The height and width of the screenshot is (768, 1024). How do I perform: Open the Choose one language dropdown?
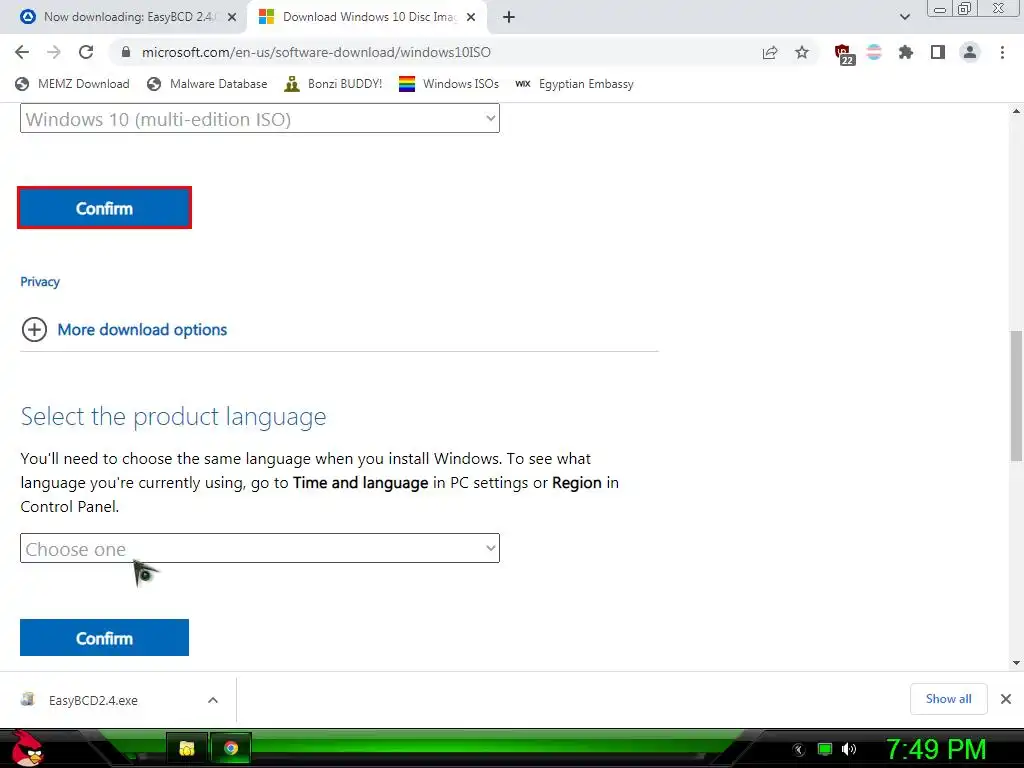[x=260, y=548]
